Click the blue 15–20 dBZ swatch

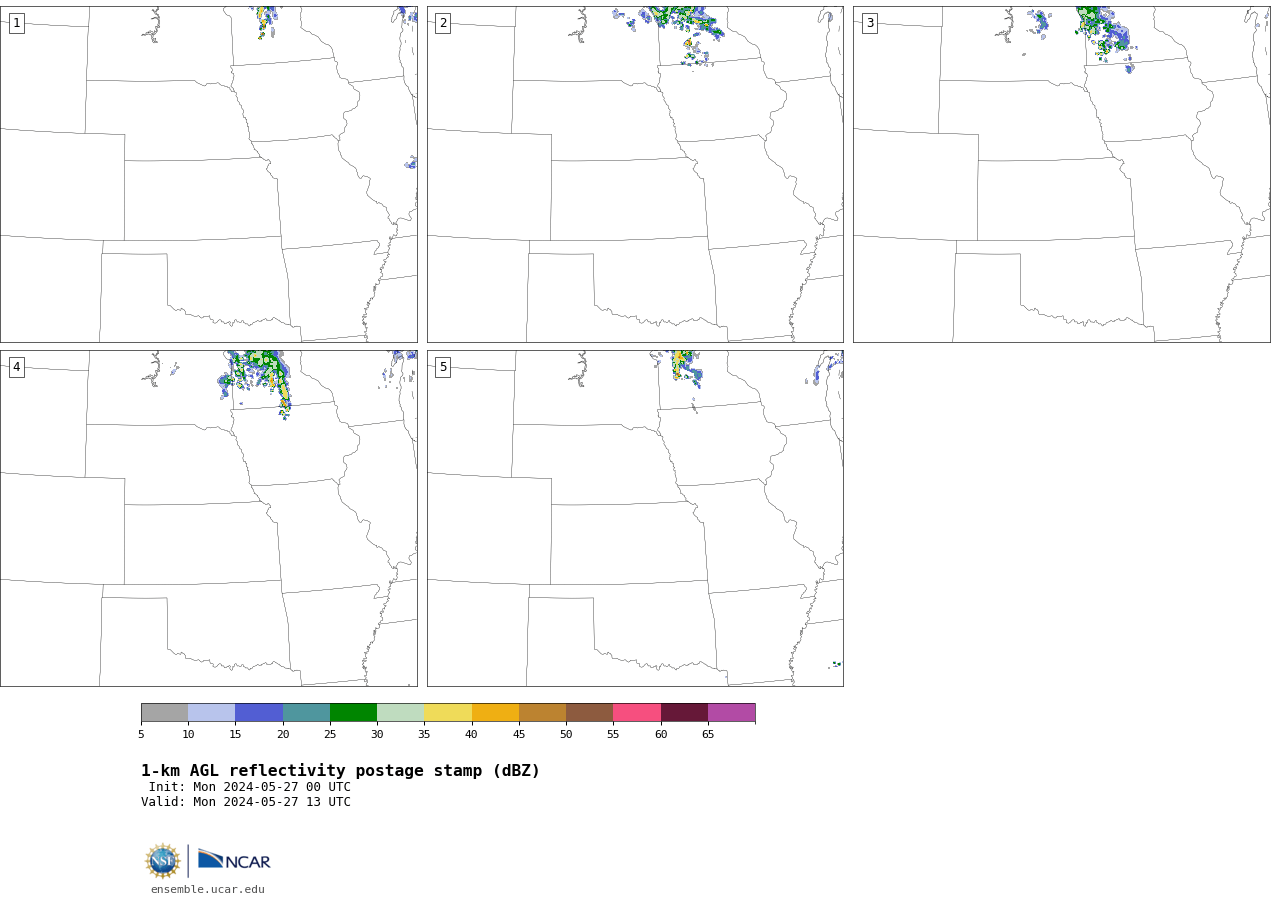point(259,713)
